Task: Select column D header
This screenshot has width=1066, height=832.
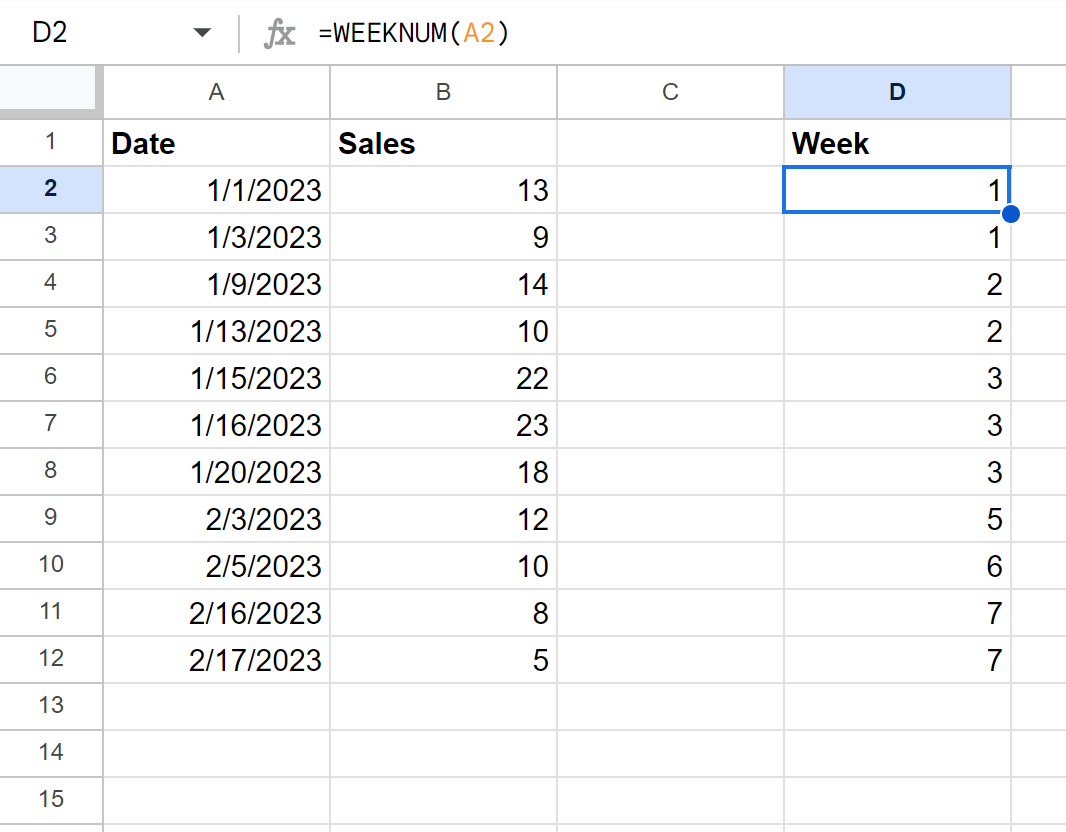Action: coord(897,92)
